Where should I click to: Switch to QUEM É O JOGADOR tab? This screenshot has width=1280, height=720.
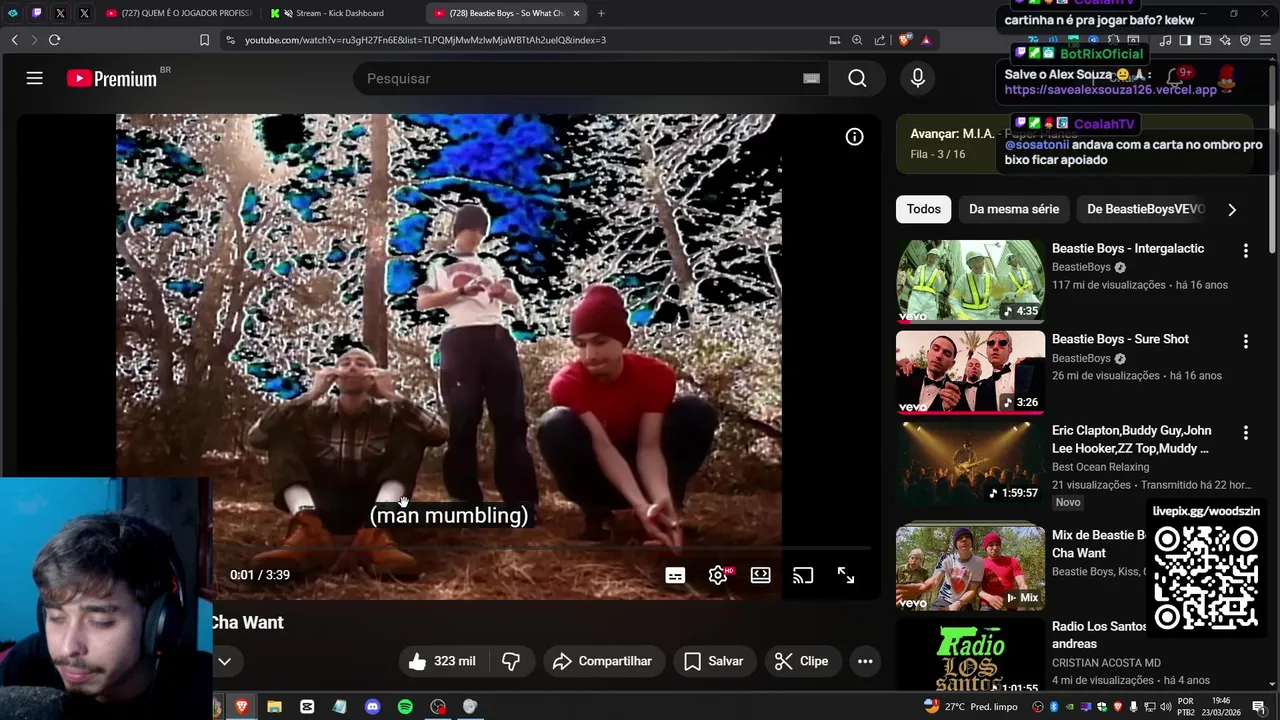tap(178, 13)
